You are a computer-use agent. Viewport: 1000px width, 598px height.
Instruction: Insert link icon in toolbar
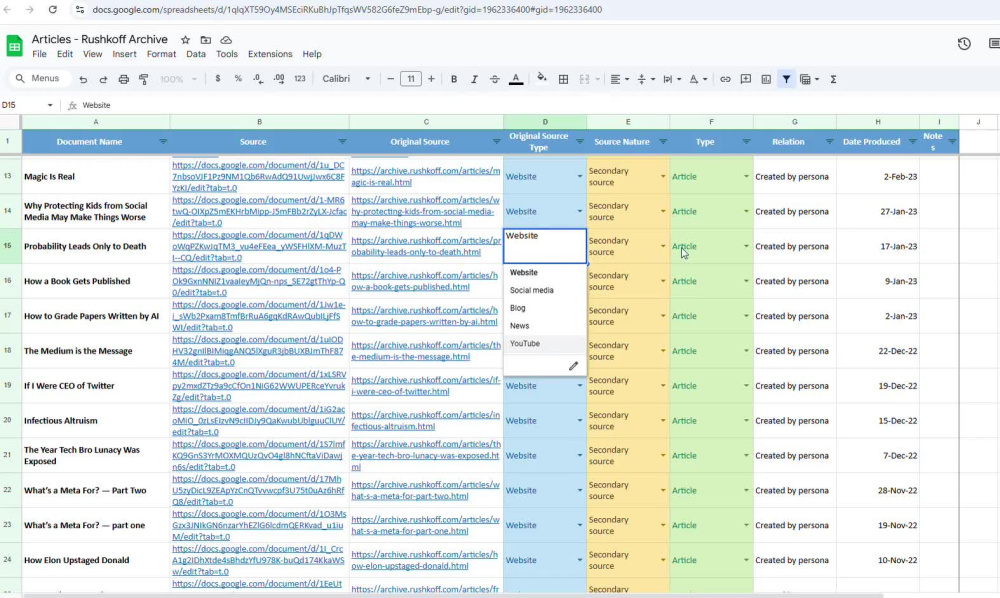coord(725,79)
